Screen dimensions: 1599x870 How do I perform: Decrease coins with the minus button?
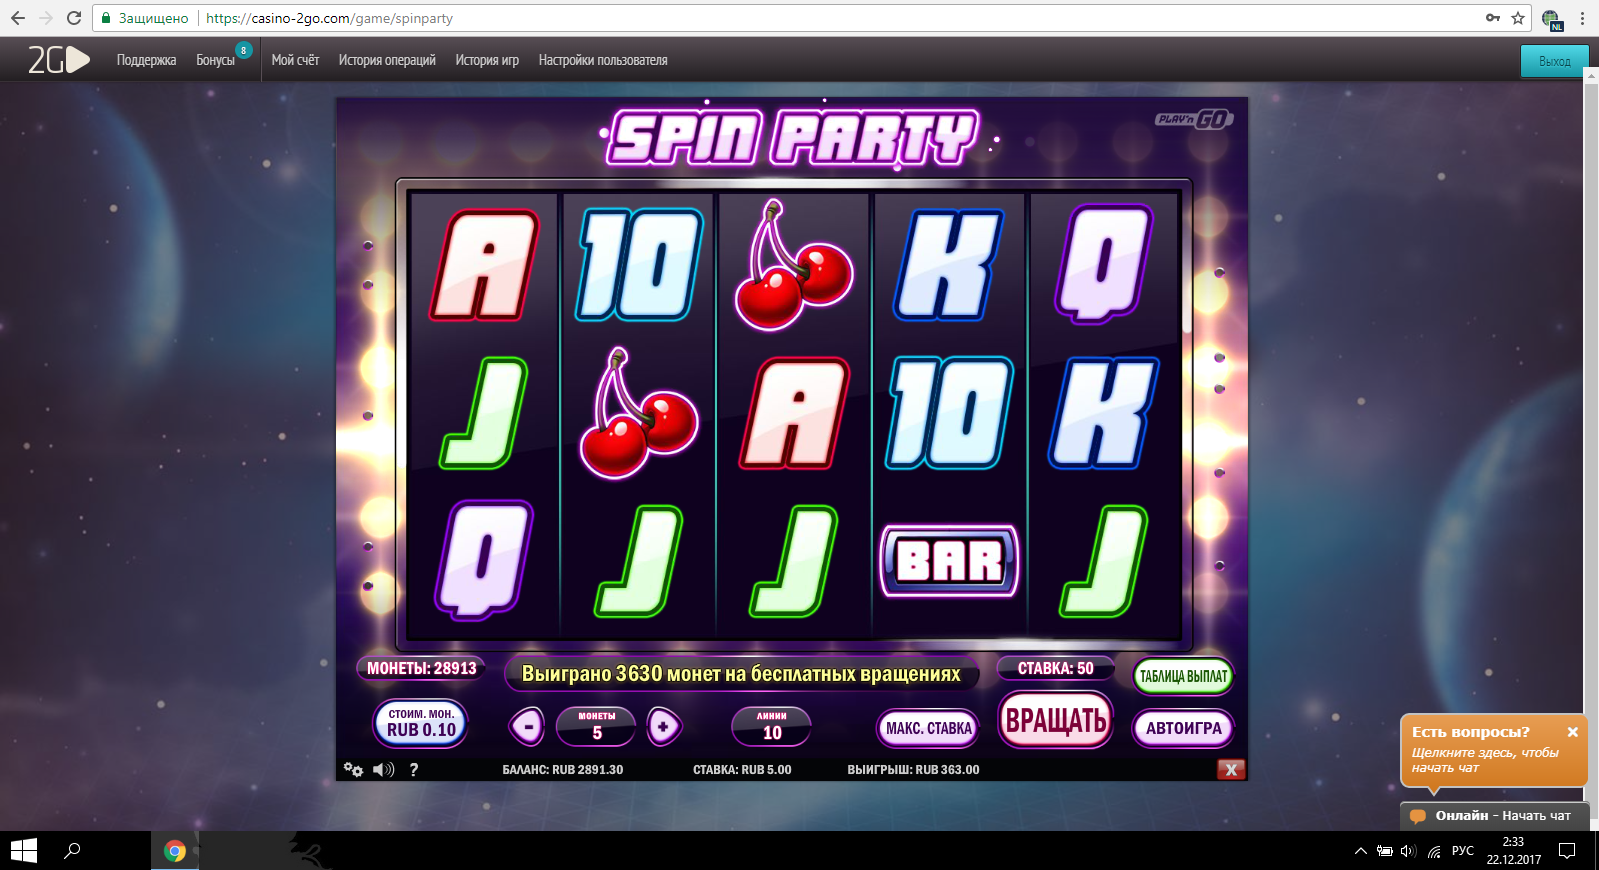pyautogui.click(x=527, y=727)
